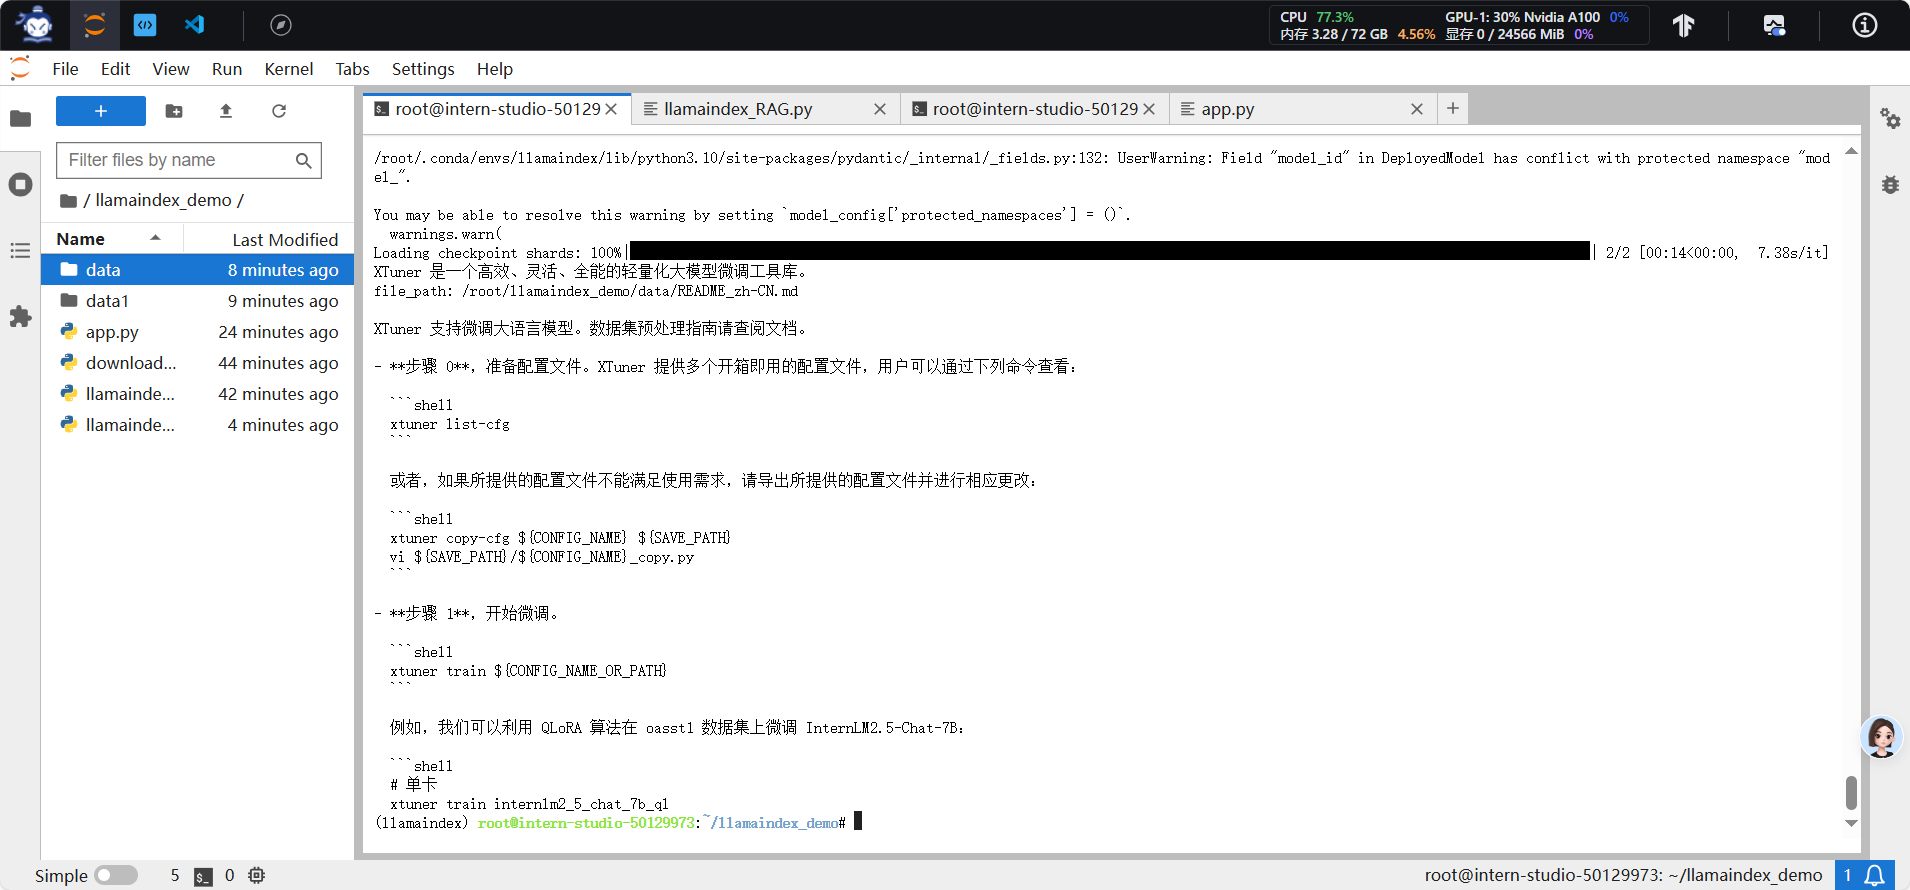This screenshot has height=890, width=1910.
Task: Open the compass explorer icon
Action: [x=281, y=25]
